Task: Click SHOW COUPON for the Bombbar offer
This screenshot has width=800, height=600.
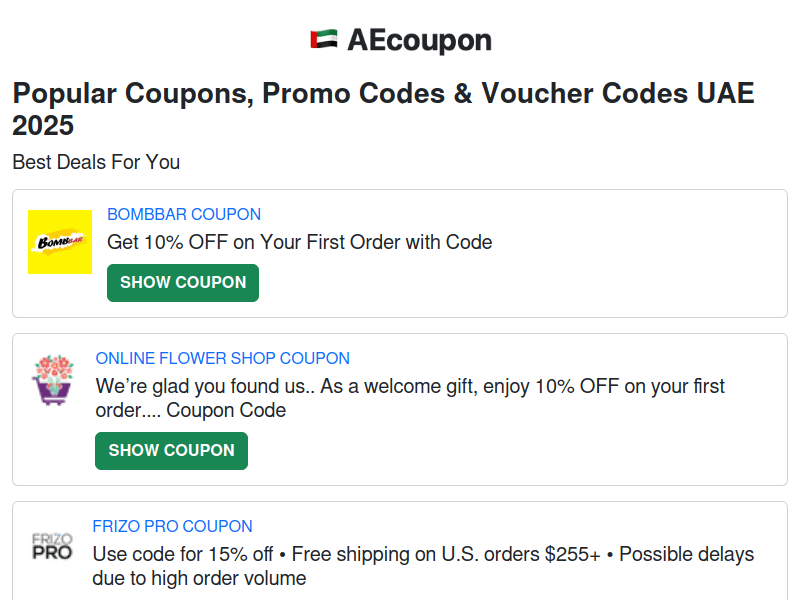Action: point(182,282)
